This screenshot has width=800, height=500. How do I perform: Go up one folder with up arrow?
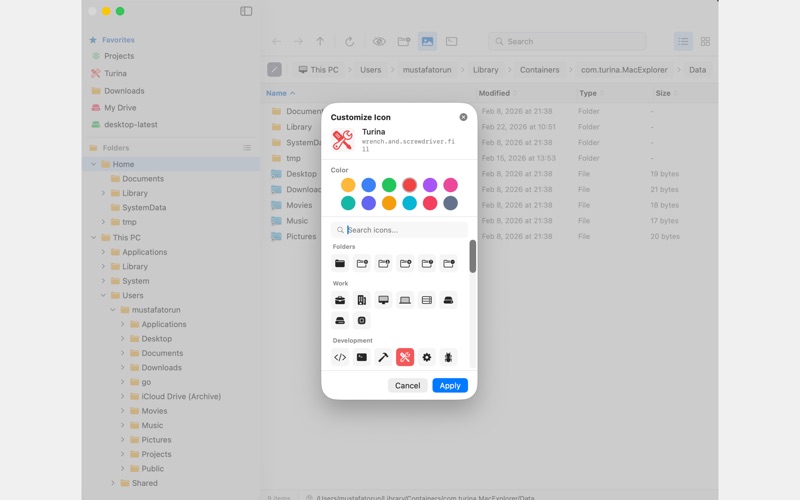(x=320, y=41)
